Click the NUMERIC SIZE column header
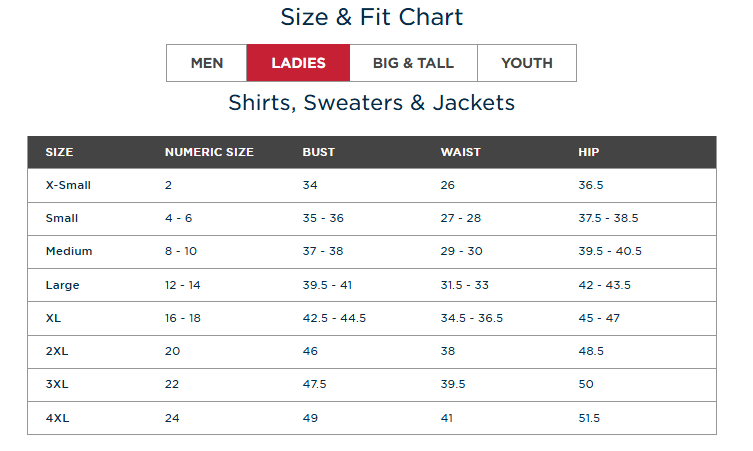Image resolution: width=753 pixels, height=451 pixels. click(209, 152)
